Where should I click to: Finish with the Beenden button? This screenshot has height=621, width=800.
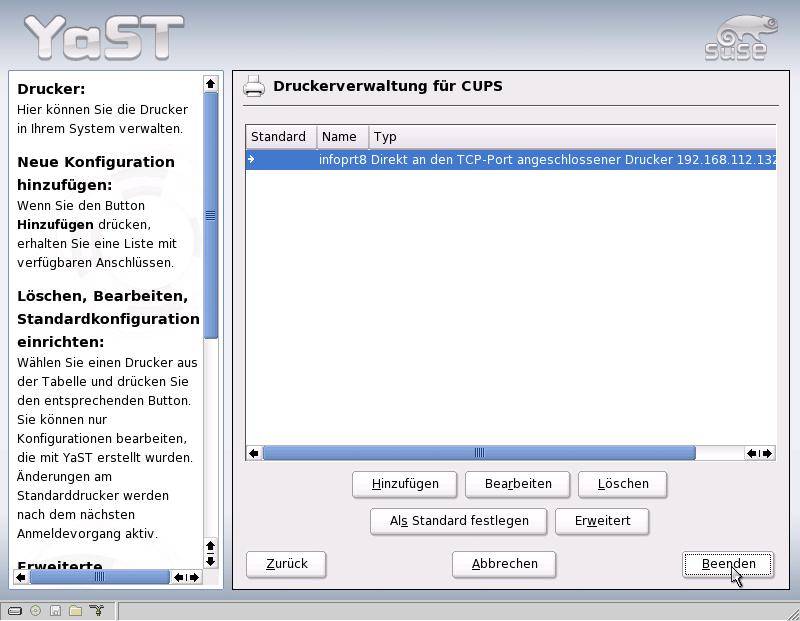(x=728, y=564)
